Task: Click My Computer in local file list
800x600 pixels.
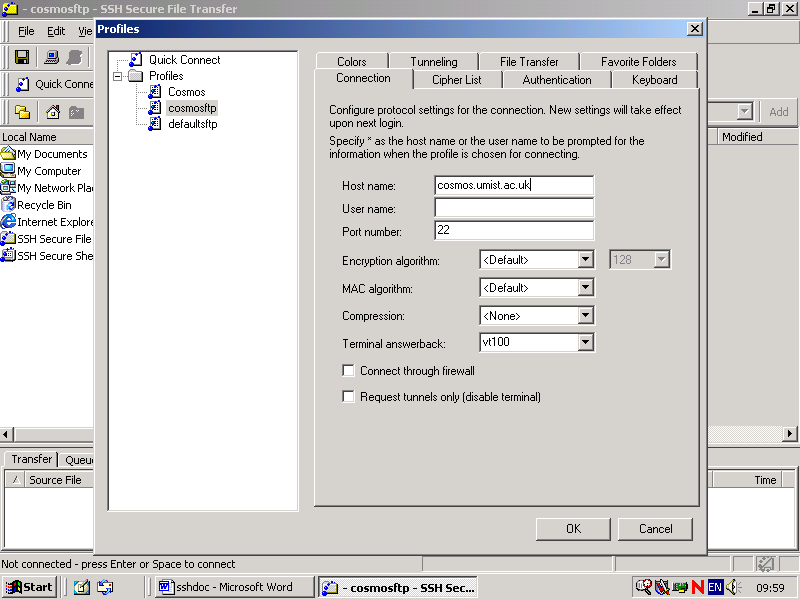Action: click(48, 171)
